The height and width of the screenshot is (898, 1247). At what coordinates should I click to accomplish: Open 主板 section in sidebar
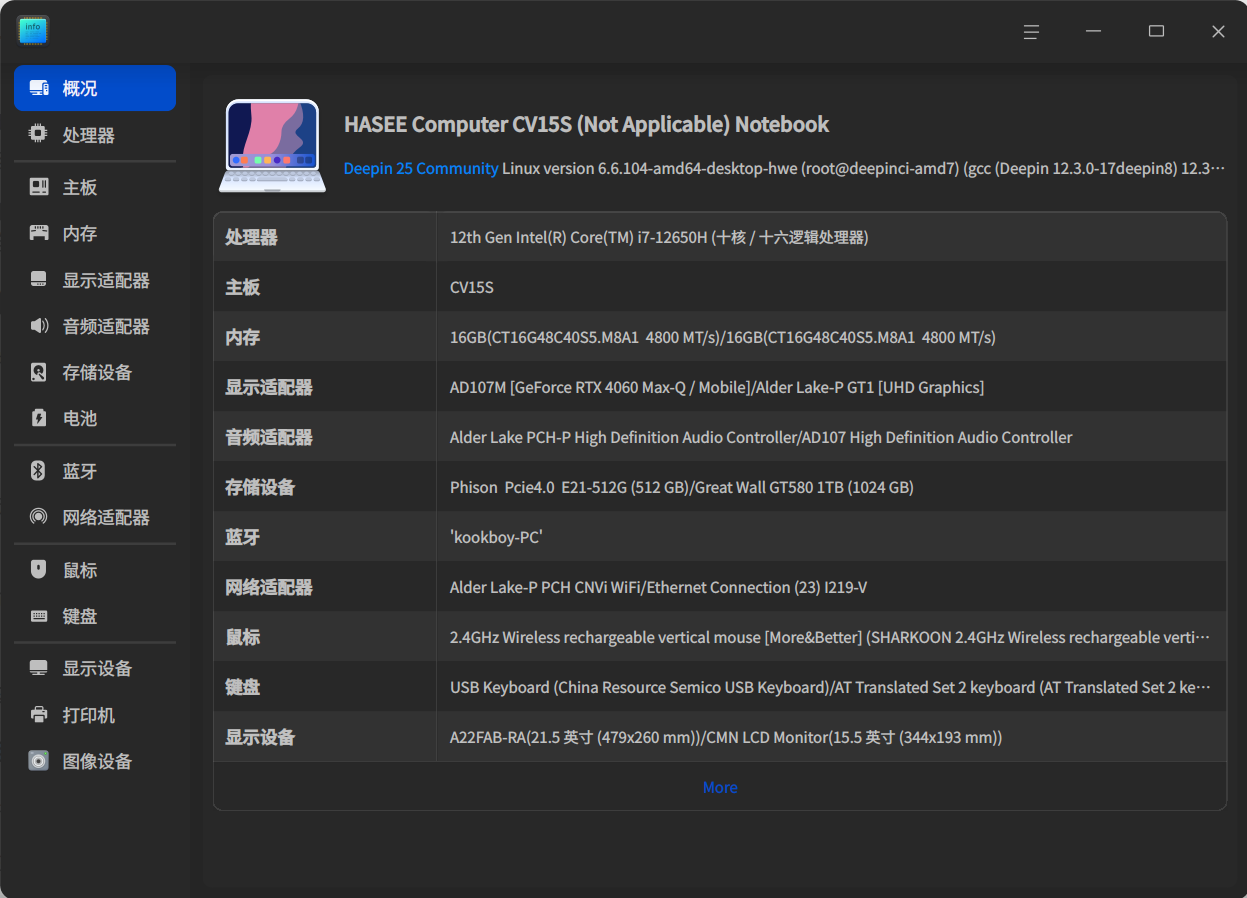[x=95, y=187]
